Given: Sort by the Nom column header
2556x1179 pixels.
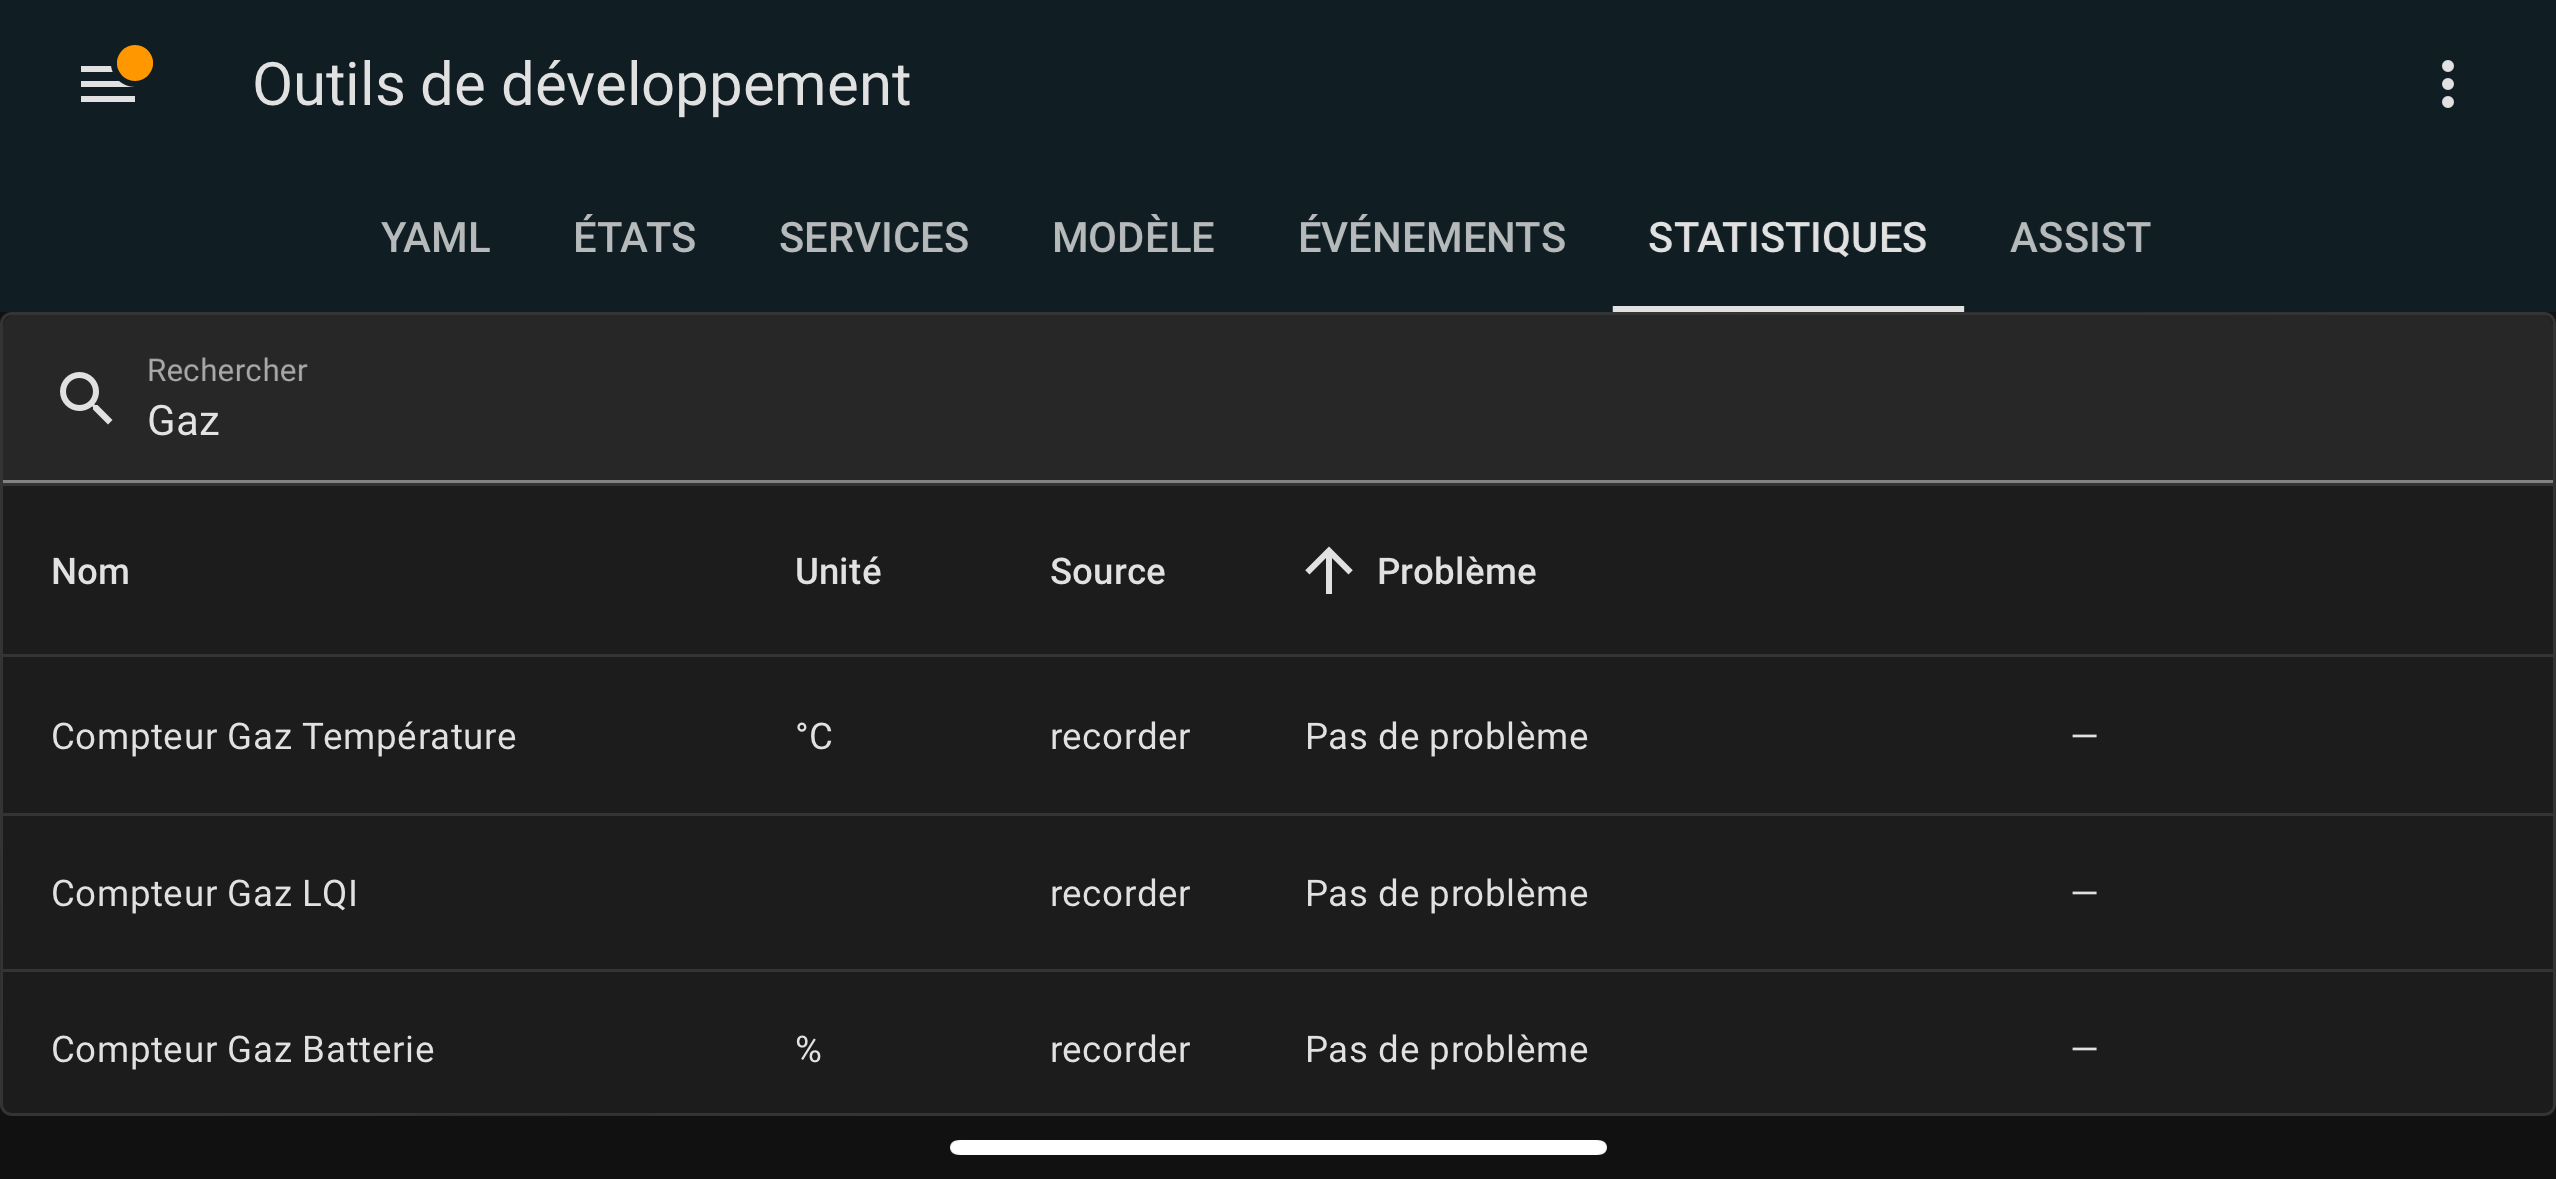Looking at the screenshot, I should pos(90,571).
